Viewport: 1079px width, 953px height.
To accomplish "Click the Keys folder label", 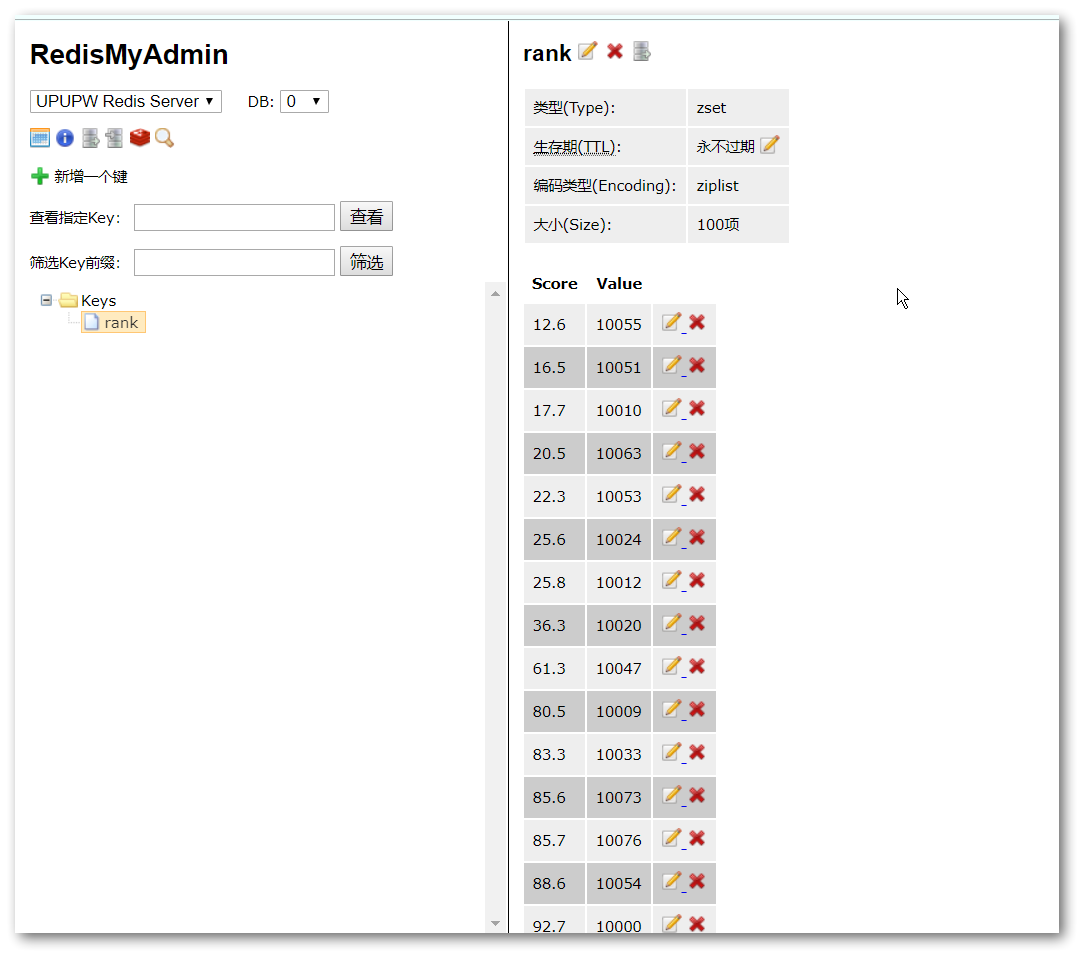I will click(x=98, y=301).
